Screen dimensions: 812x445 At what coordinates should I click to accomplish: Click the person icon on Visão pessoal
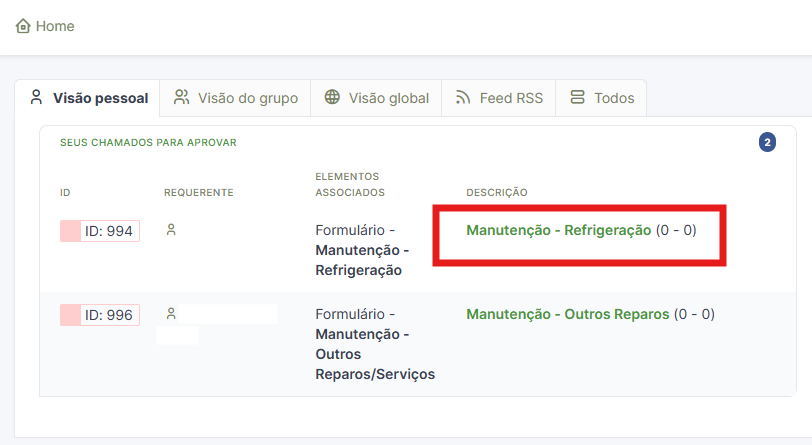point(36,97)
